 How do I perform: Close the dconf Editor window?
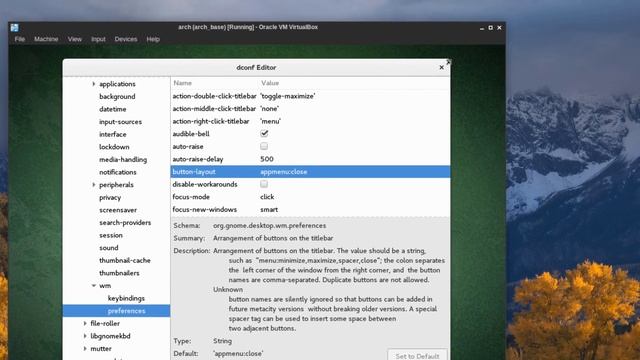(441, 67)
